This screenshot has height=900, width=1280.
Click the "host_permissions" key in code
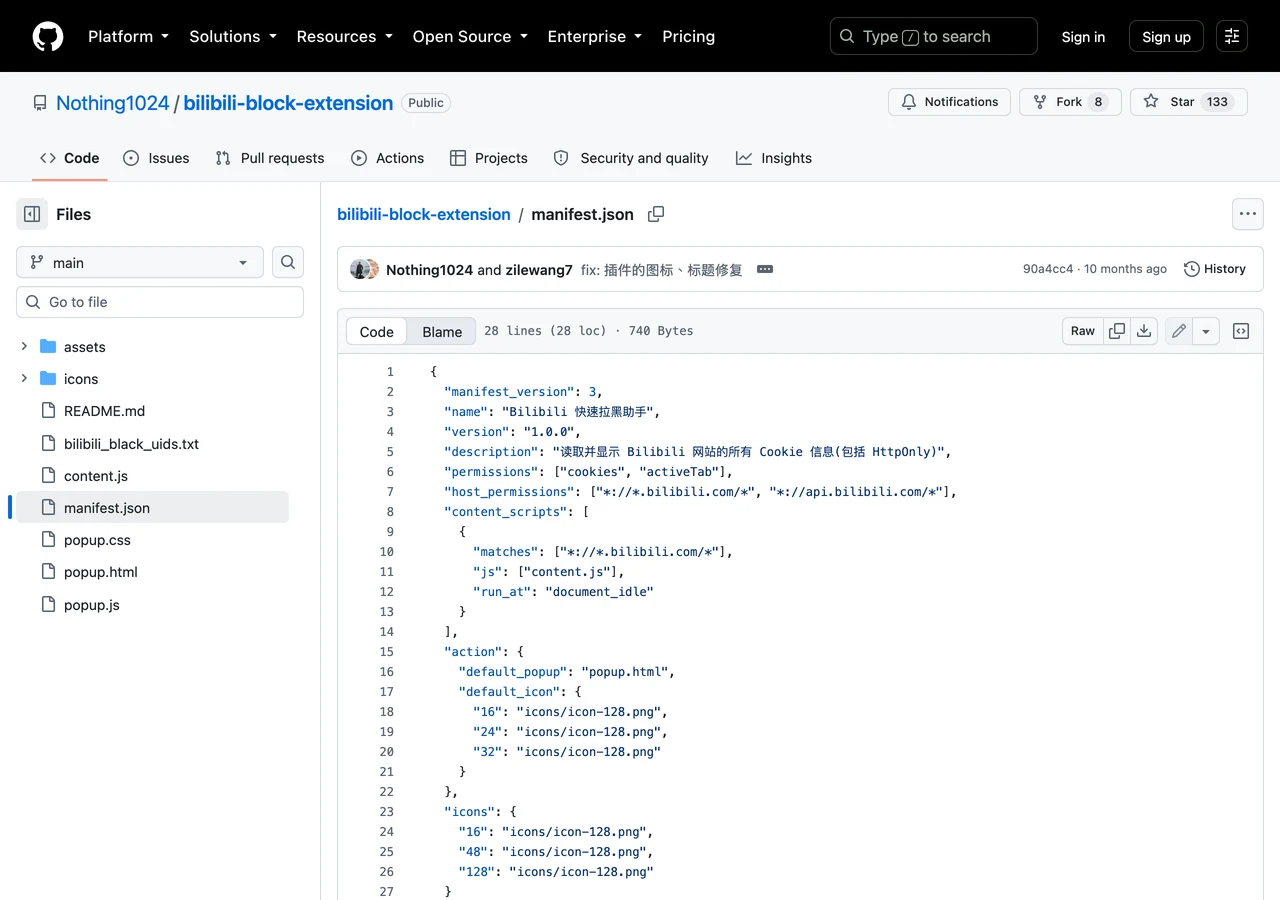tap(509, 492)
